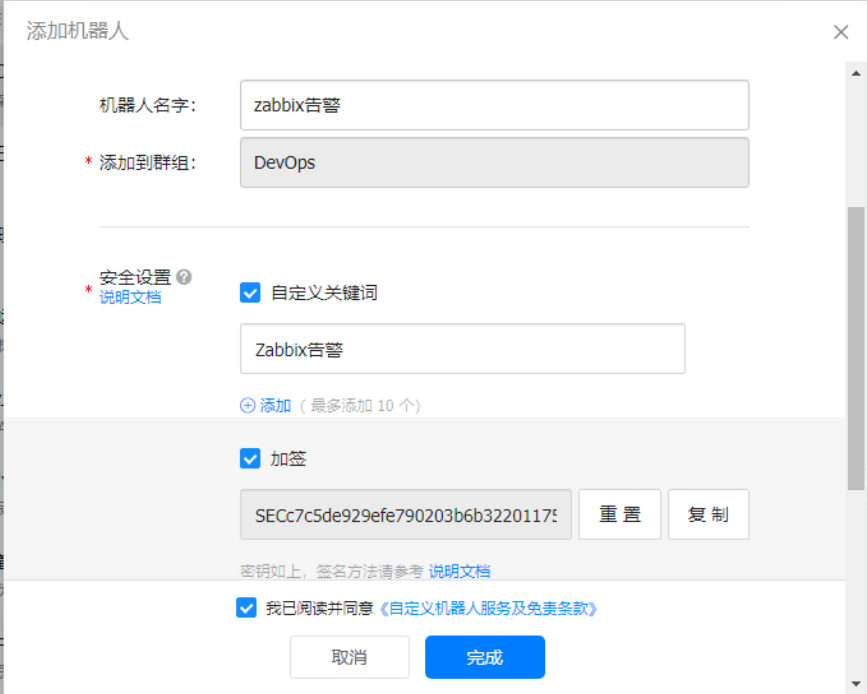Click the plus icon to add keyword
This screenshot has height=694, width=867.
tap(247, 405)
